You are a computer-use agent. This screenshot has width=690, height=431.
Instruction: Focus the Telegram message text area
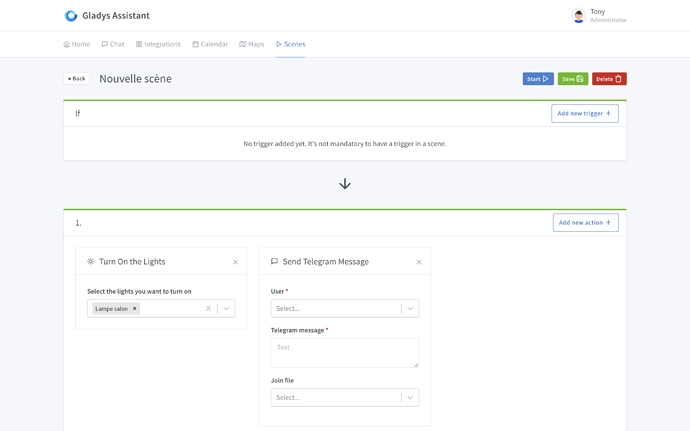coord(345,353)
